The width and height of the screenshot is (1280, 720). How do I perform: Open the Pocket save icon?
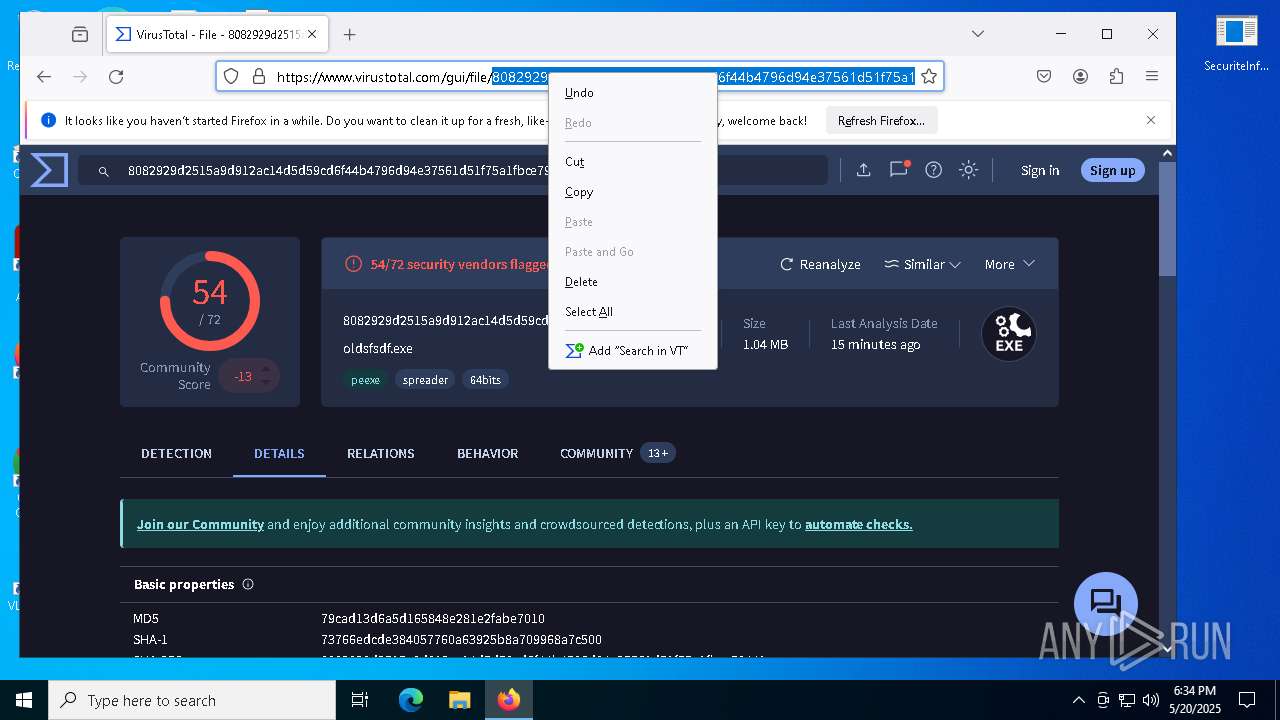pos(1044,76)
